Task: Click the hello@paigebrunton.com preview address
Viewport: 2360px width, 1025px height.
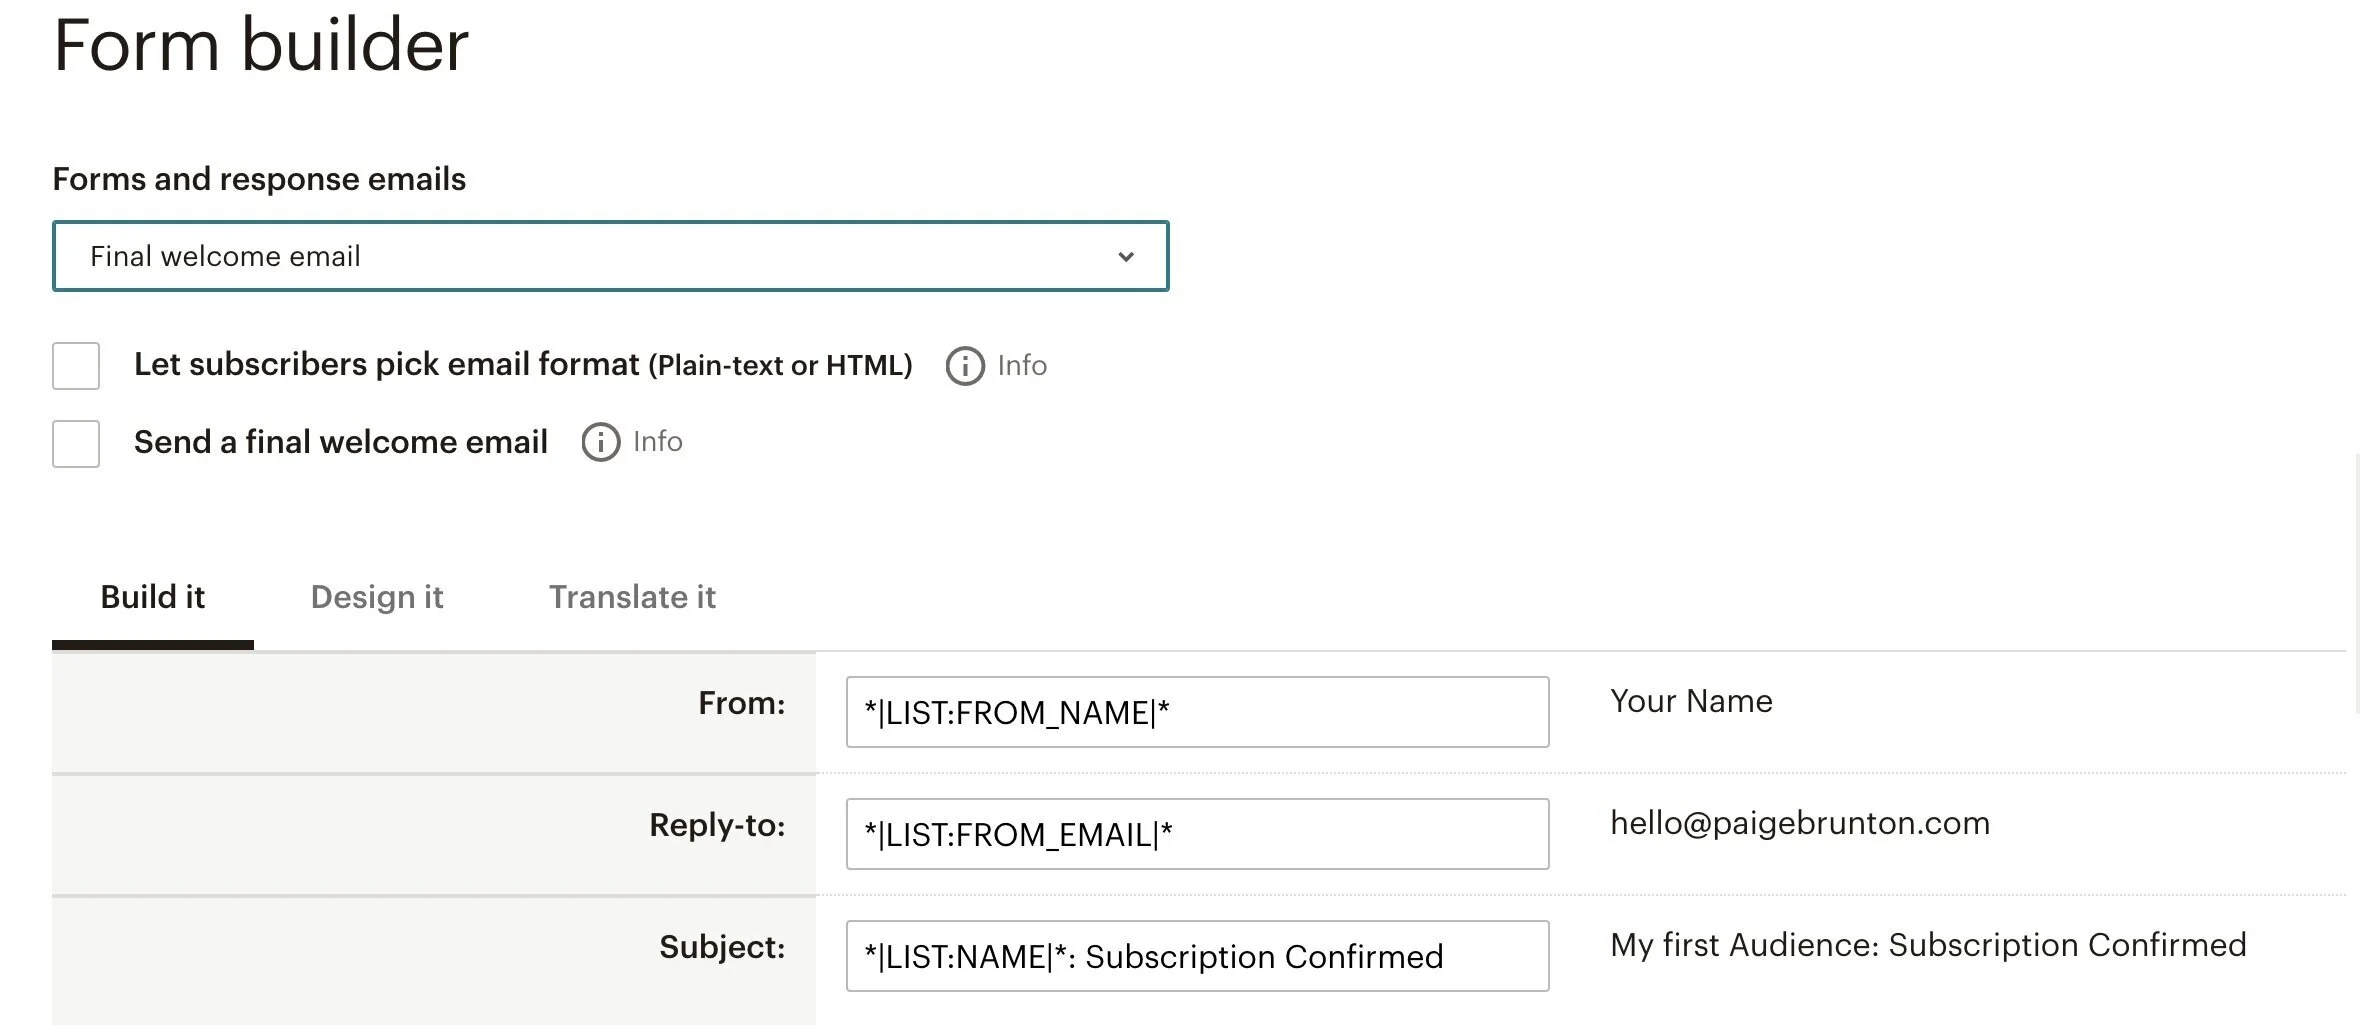Action: (1800, 823)
